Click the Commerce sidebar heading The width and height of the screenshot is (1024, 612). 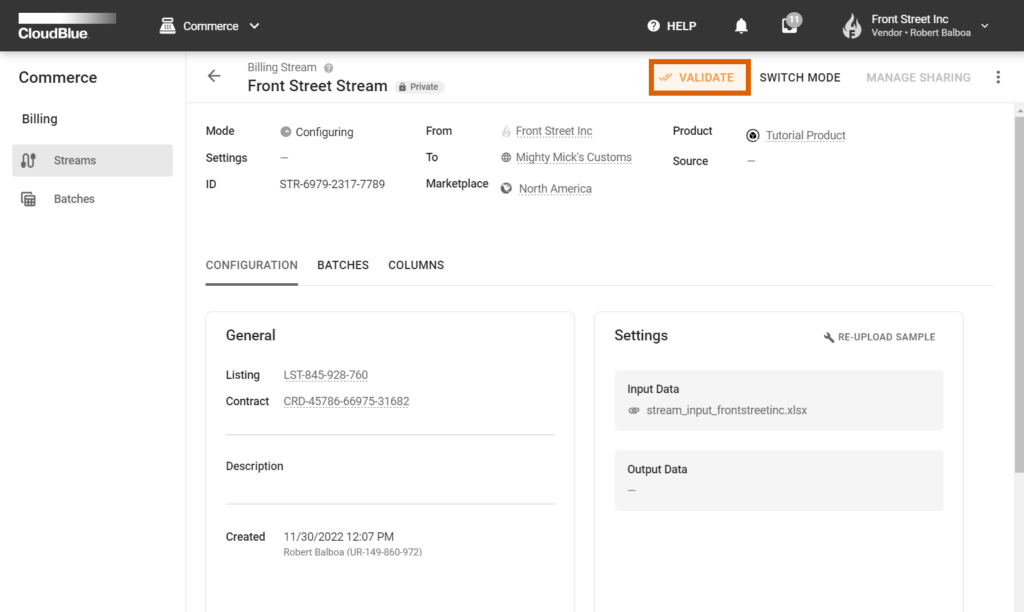pyautogui.click(x=57, y=77)
